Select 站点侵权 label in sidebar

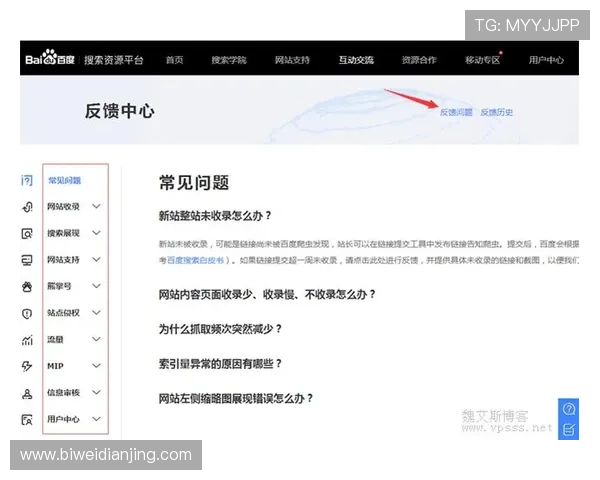(x=64, y=313)
